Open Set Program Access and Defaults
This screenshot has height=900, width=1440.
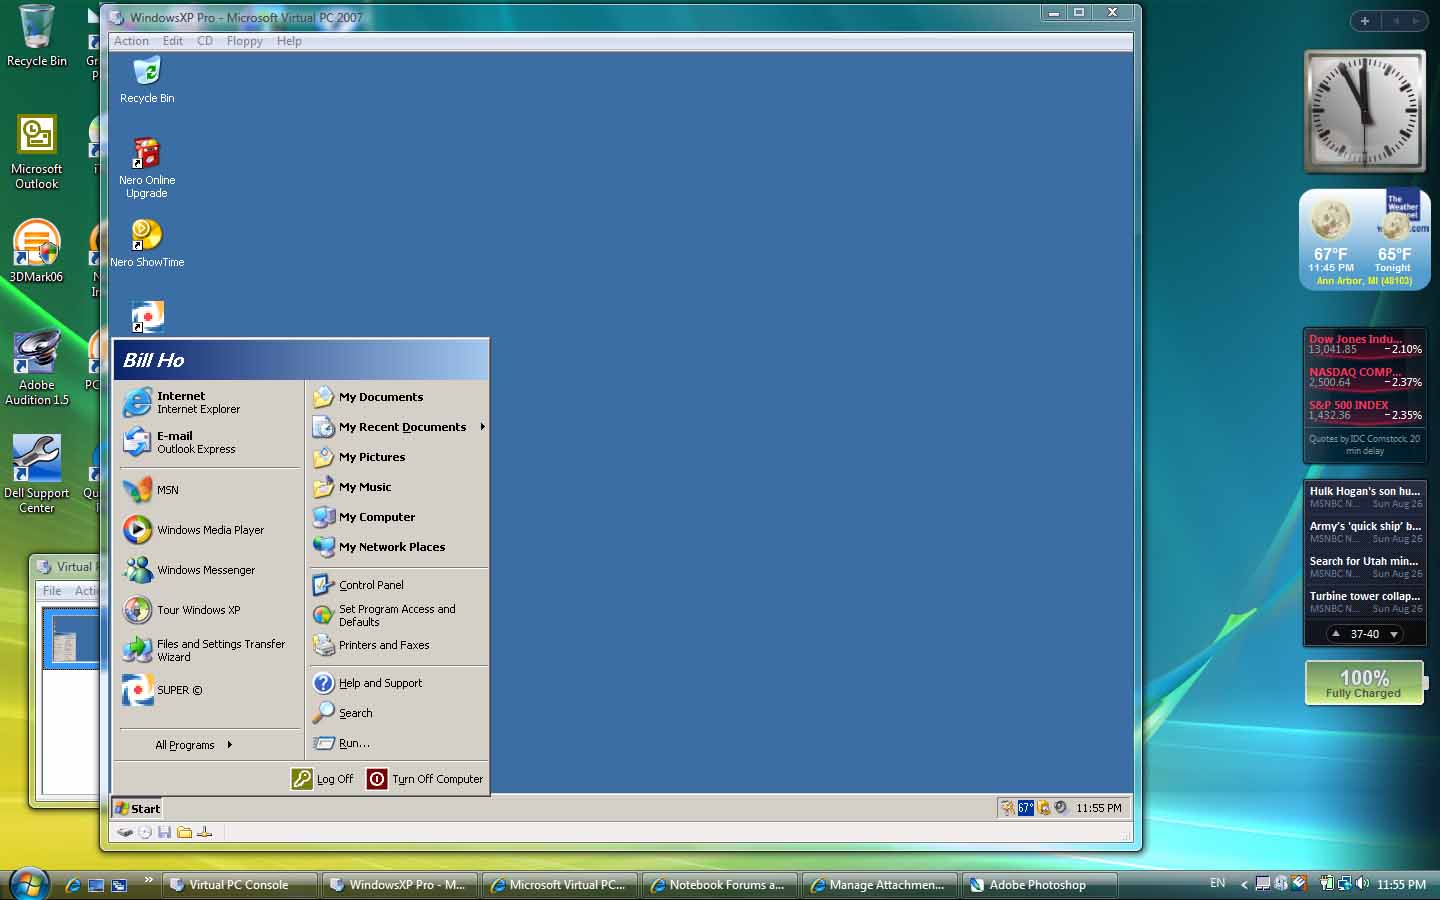398,615
